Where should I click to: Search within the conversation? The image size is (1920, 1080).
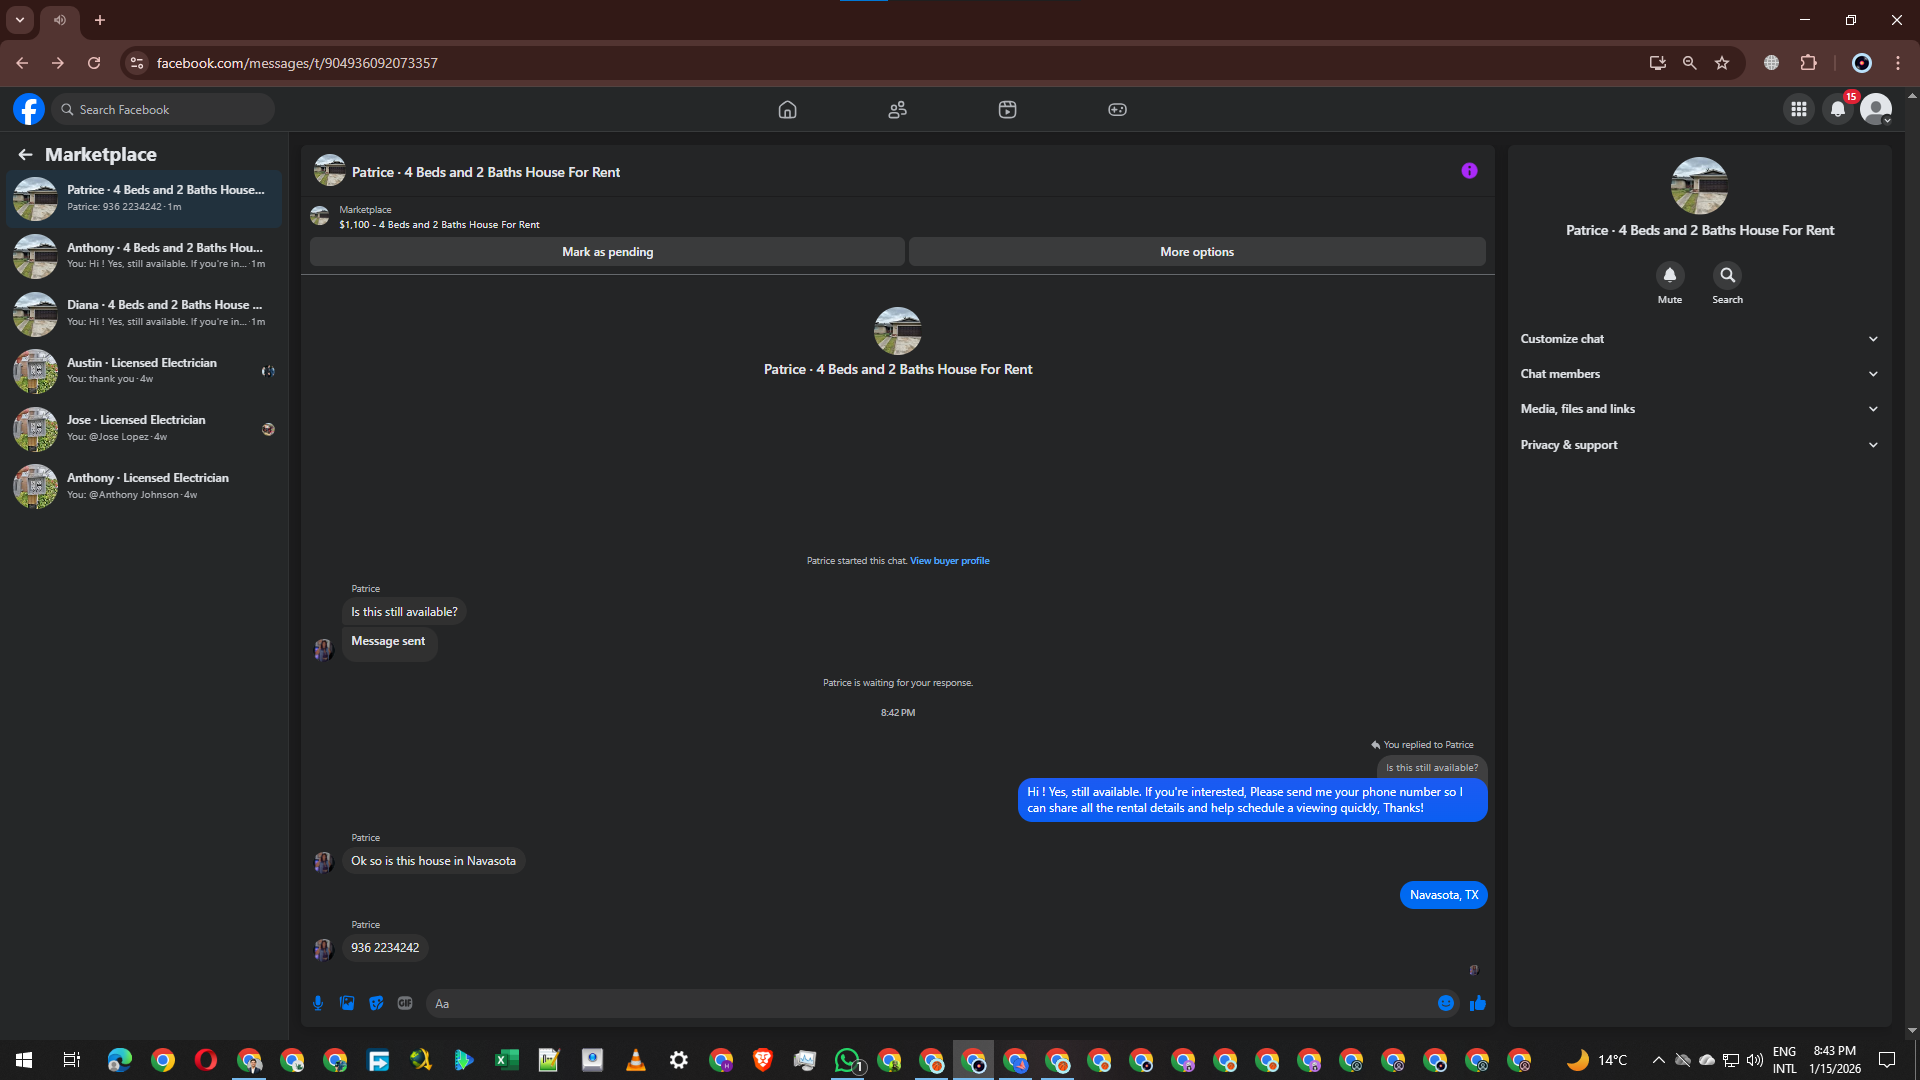[x=1727, y=275]
